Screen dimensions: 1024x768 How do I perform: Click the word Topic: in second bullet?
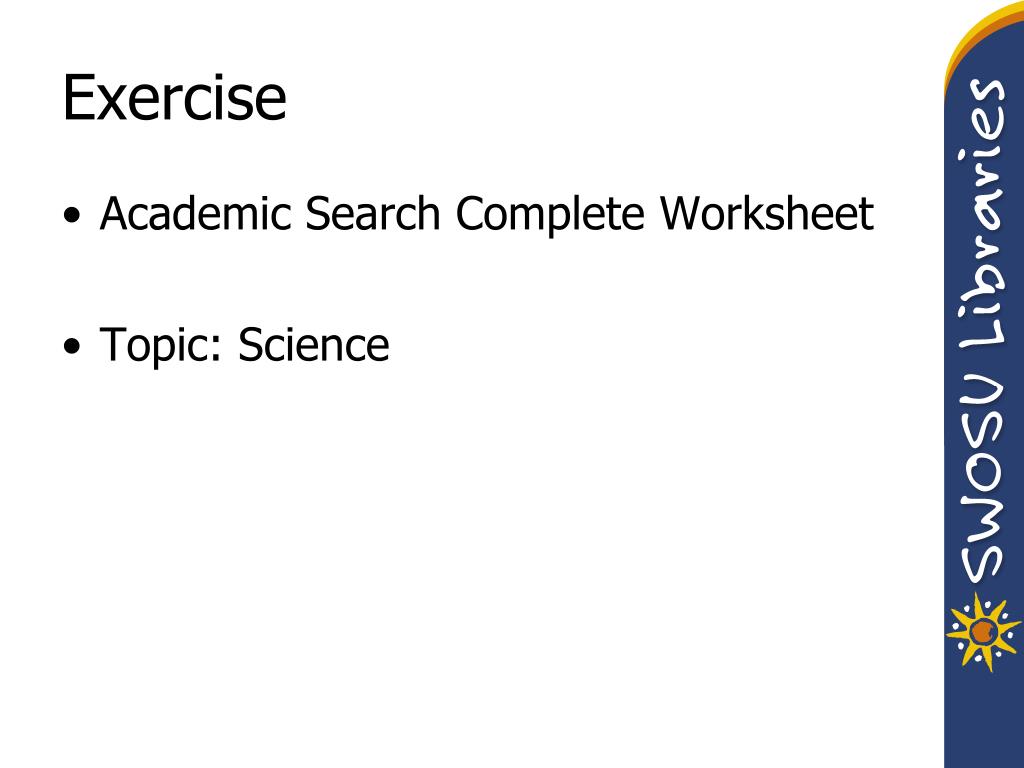[161, 346]
